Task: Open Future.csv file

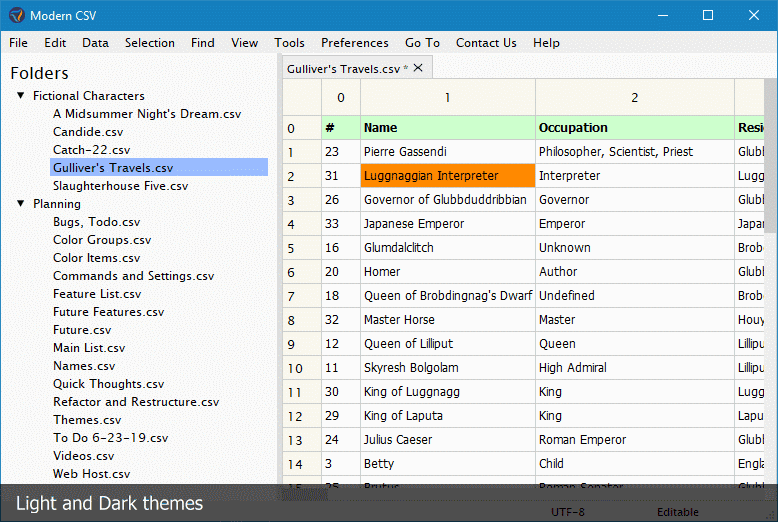Action: pos(82,330)
